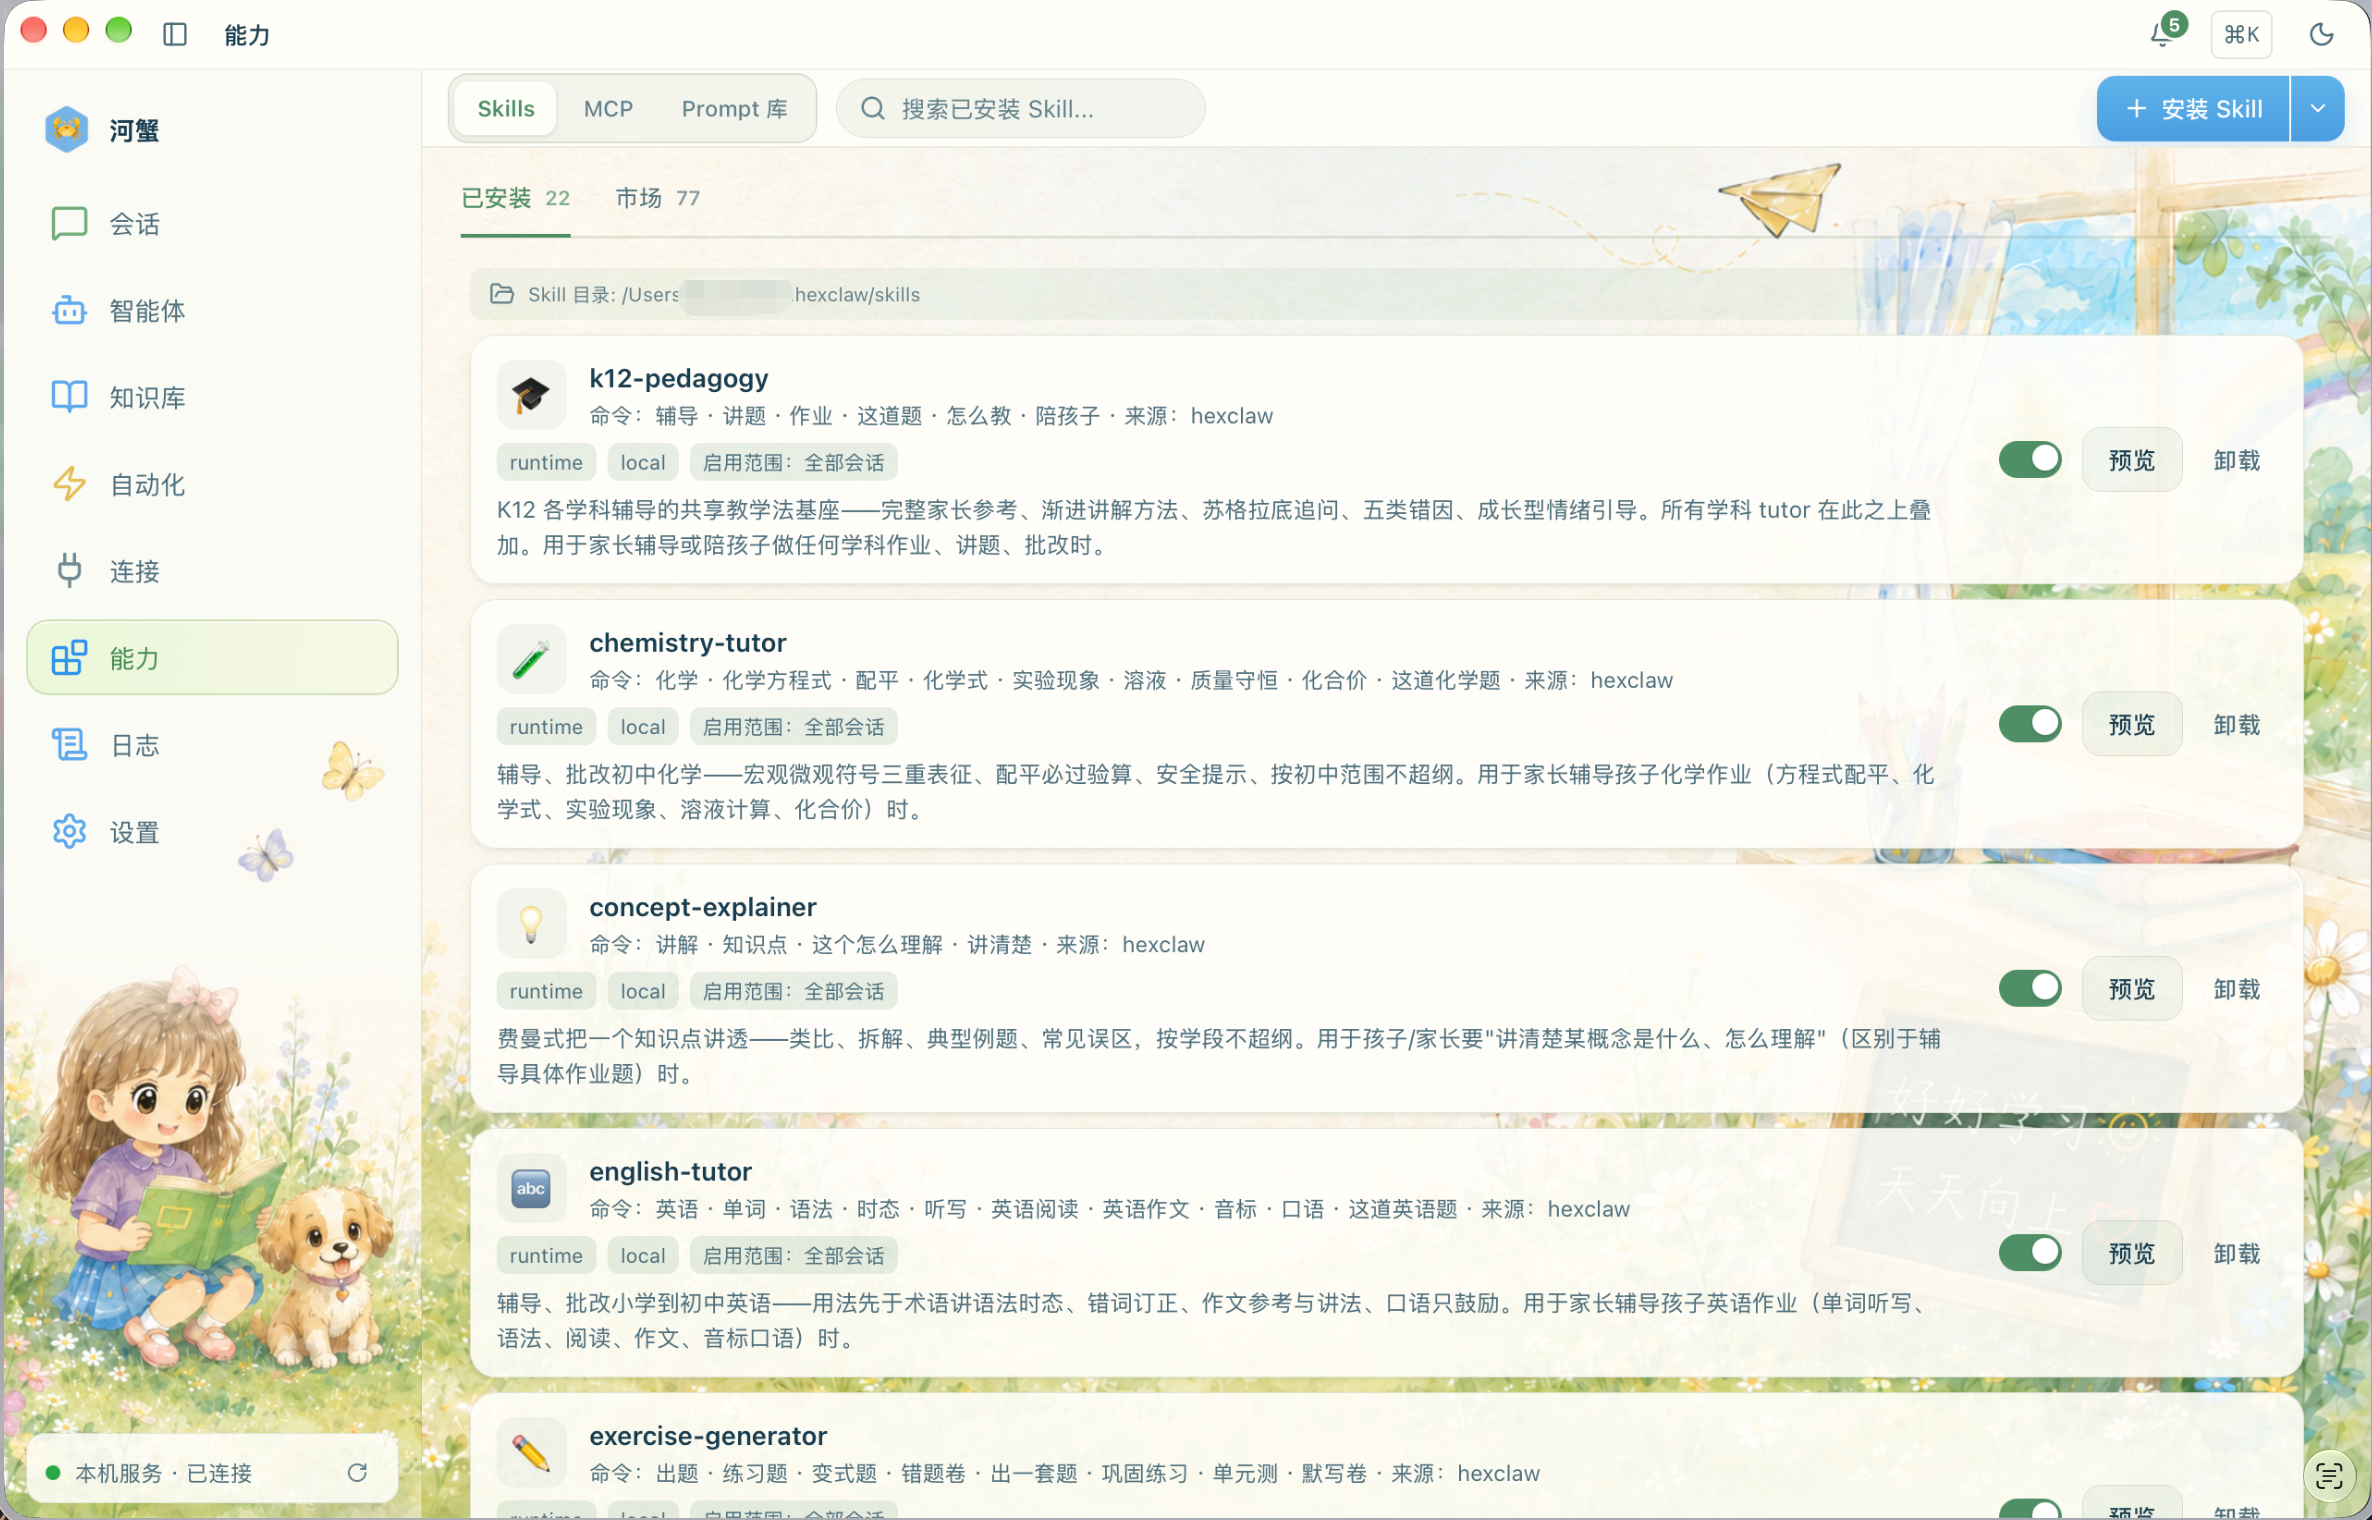This screenshot has height=1520, width=2372.
Task: Switch off the english-tutor toggle
Action: click(x=2030, y=1253)
